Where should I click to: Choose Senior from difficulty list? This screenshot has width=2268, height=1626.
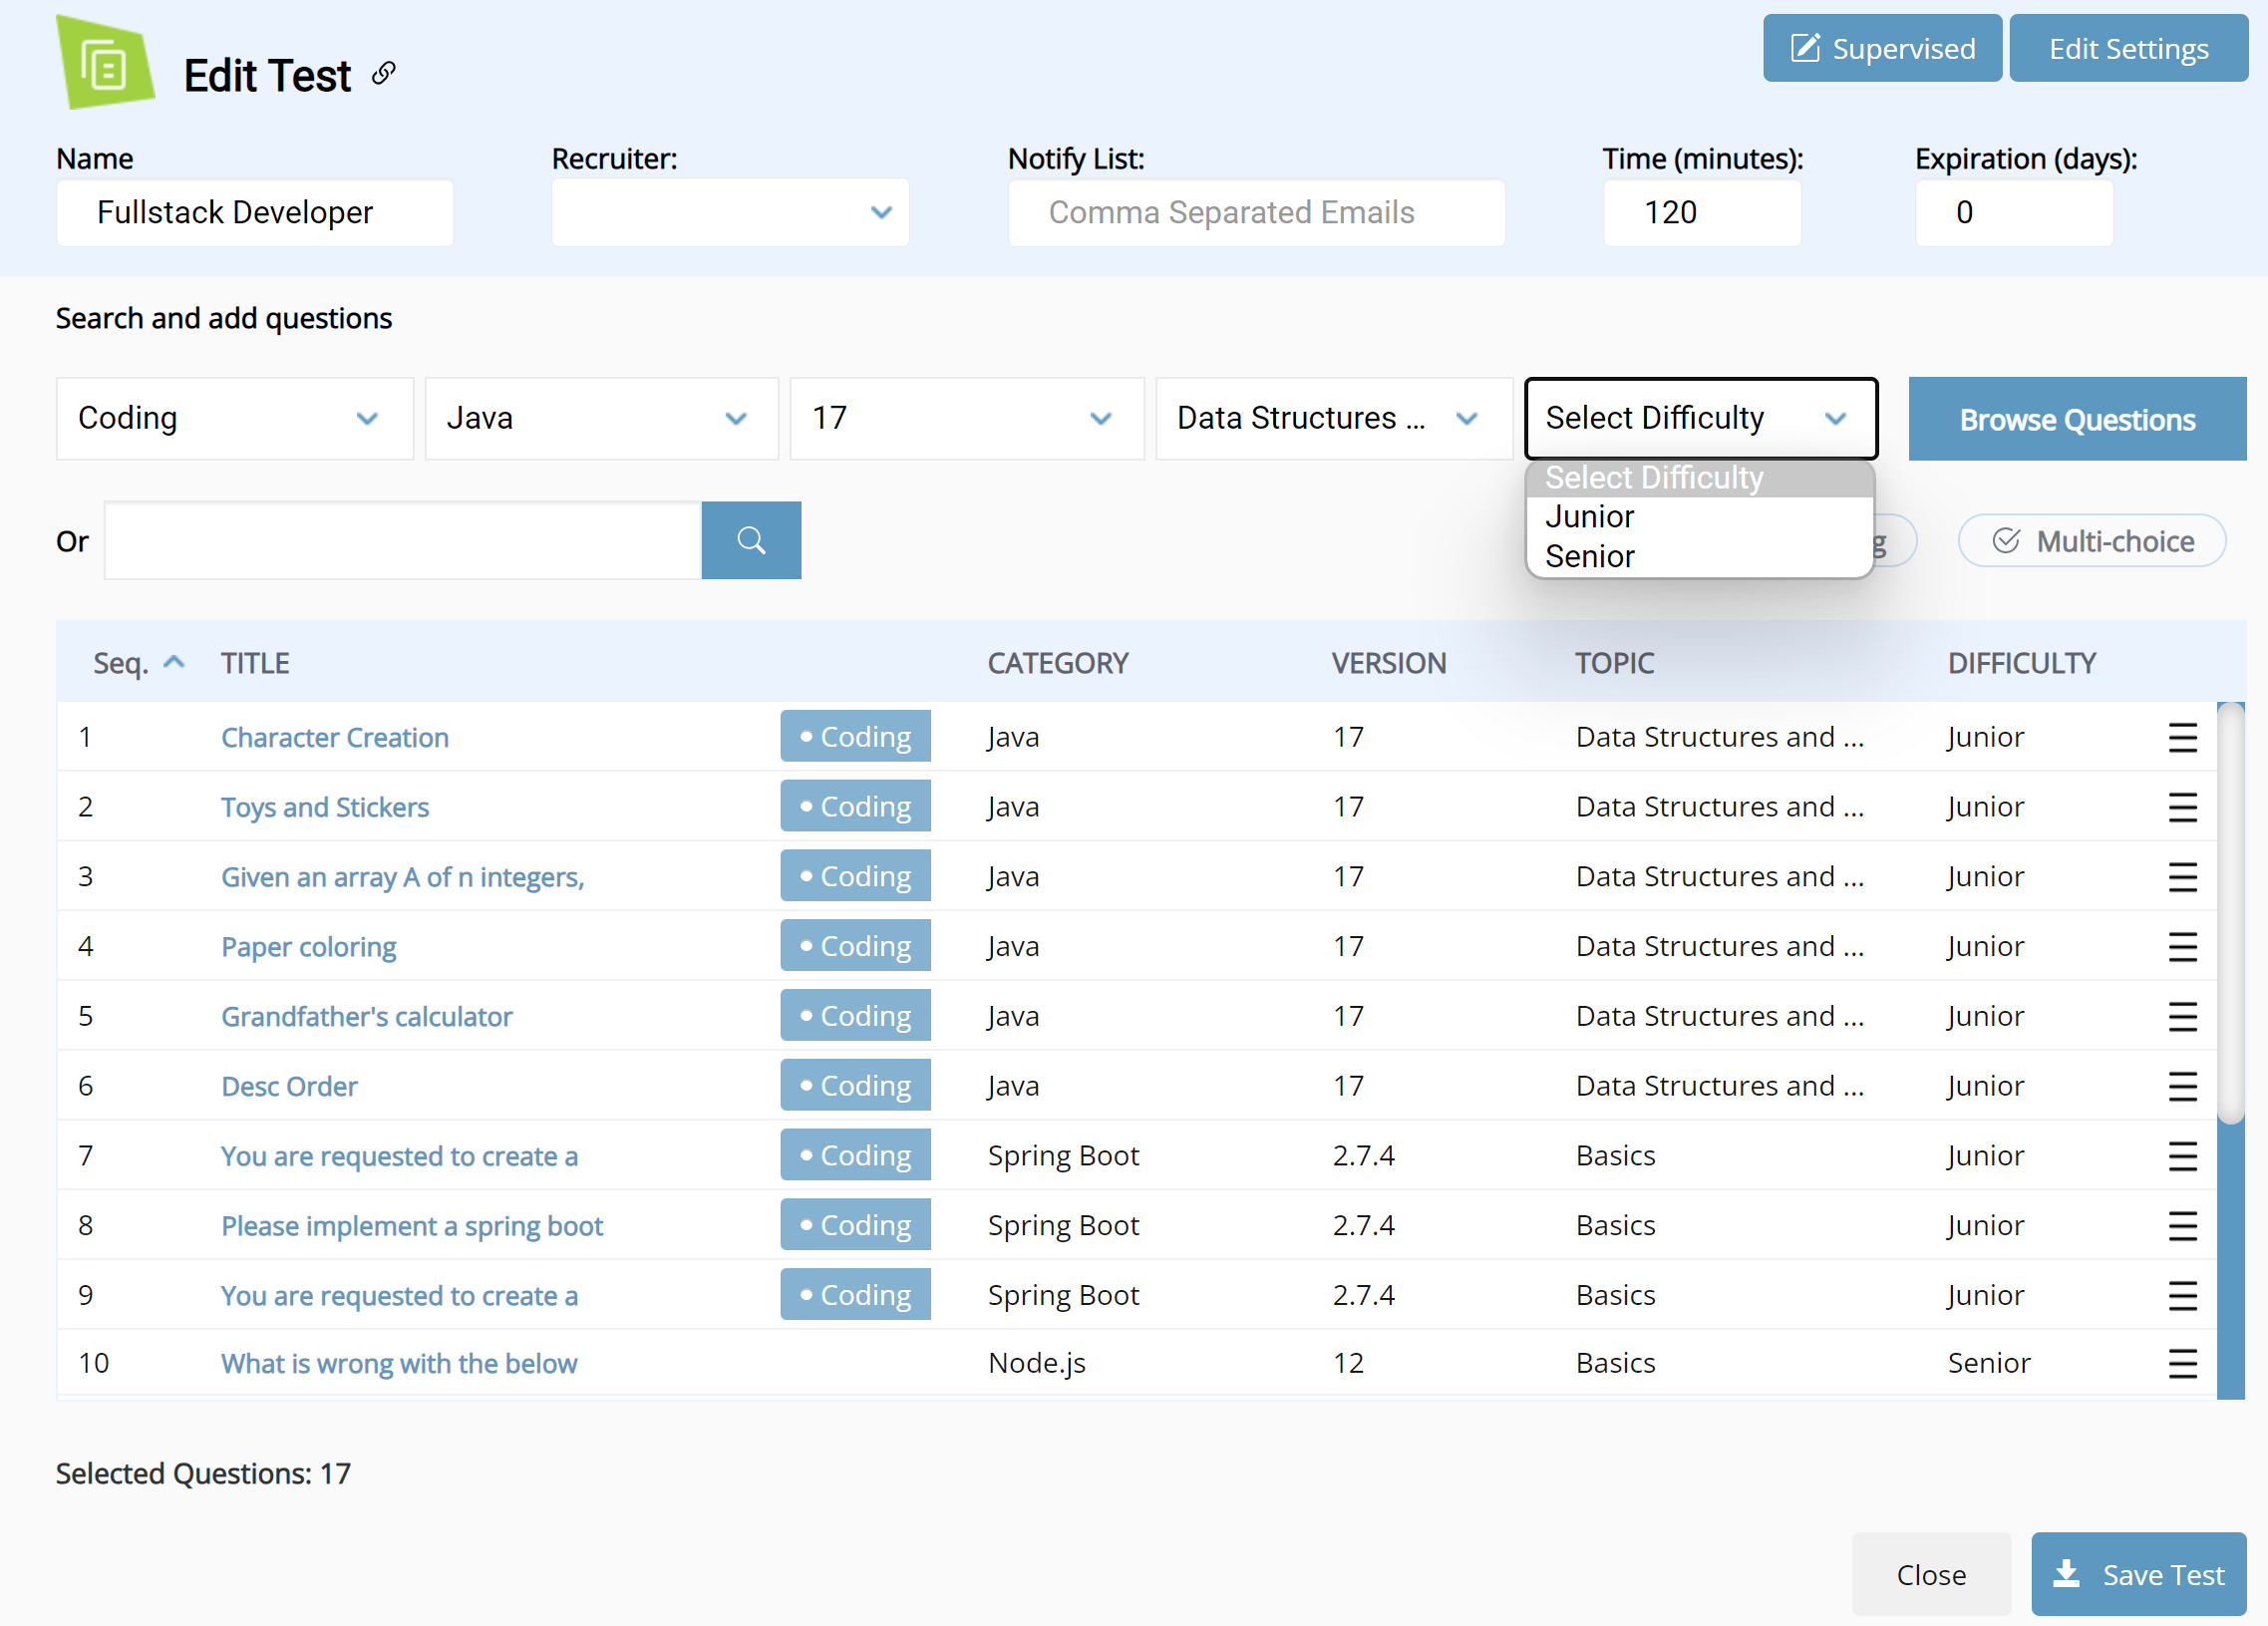1699,556
